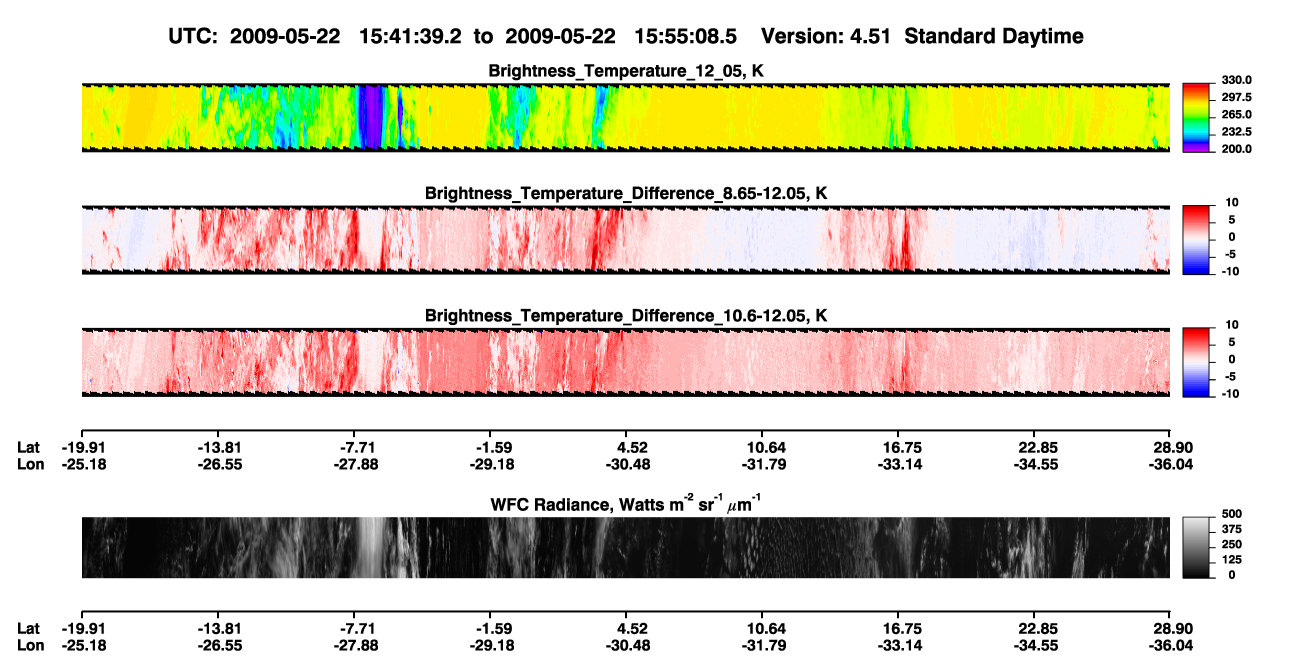
Task: Click the rainbow colorbar for Brightness Temperature 12.05
Action: (1196, 117)
